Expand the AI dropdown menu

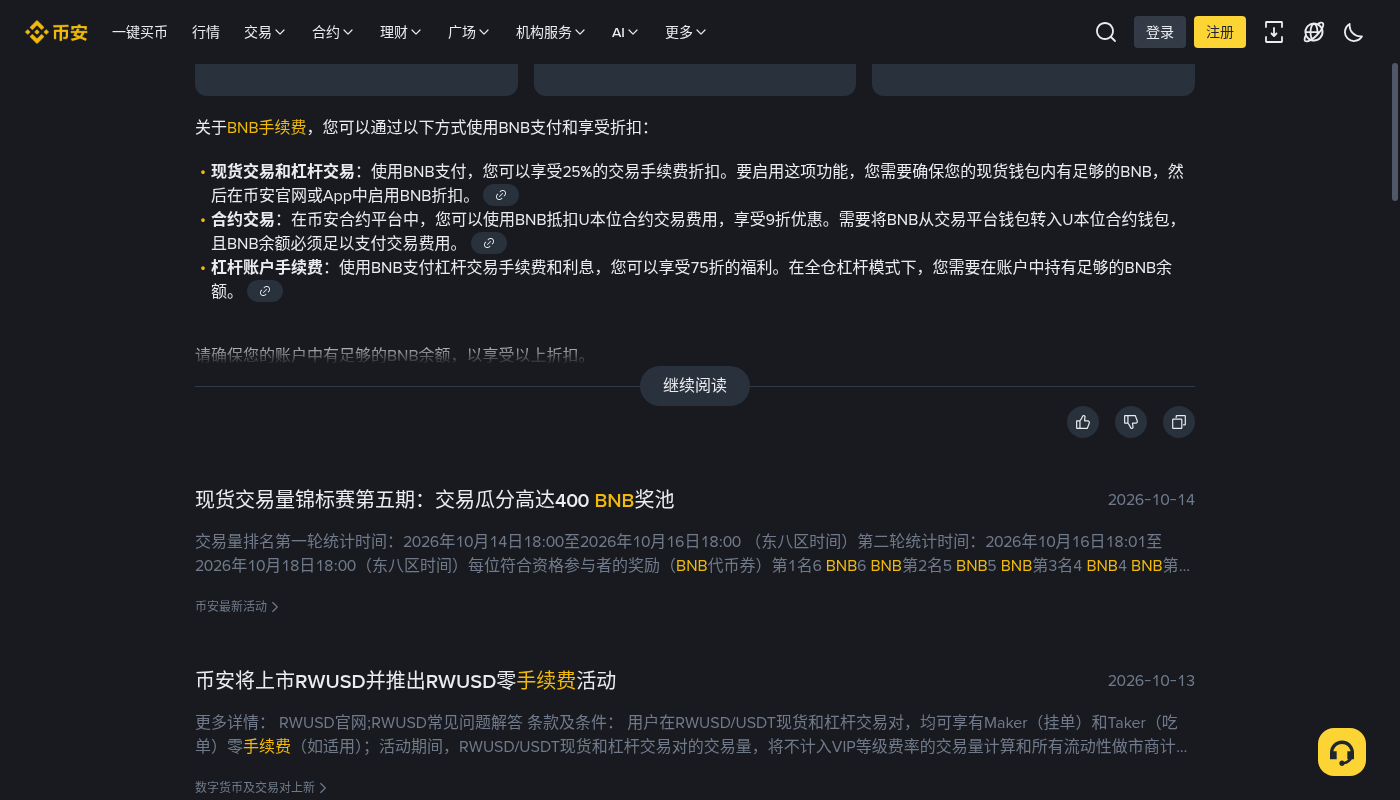point(626,32)
